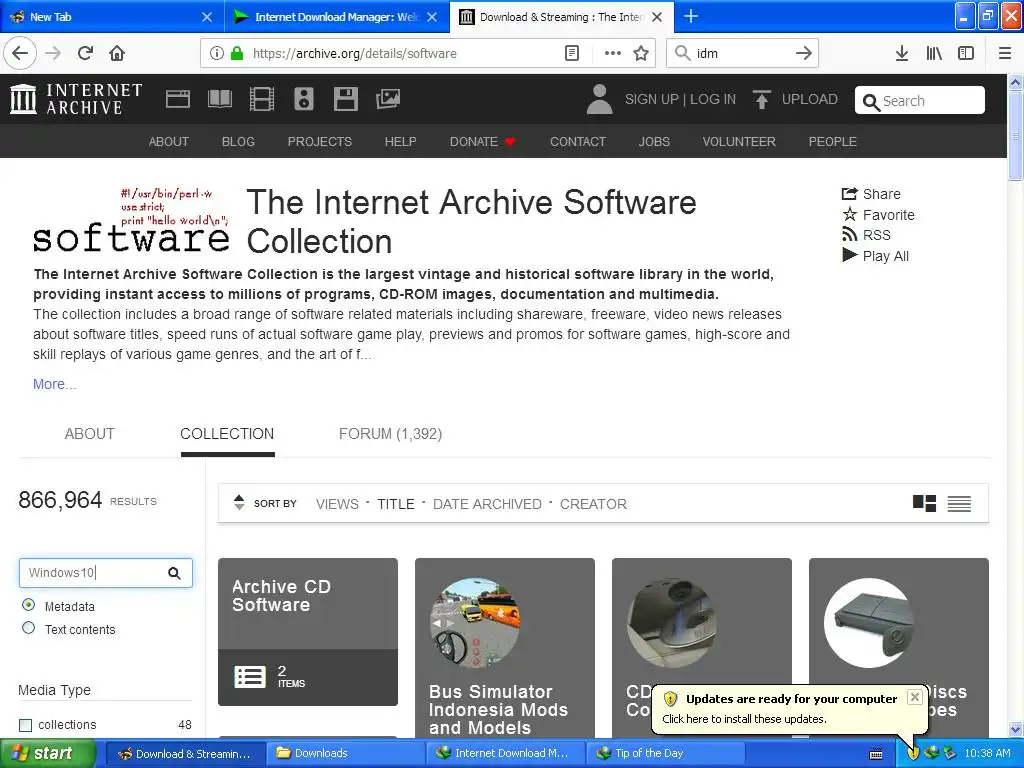Open a new browser tab
Screen dimensions: 1024x768
coord(691,16)
